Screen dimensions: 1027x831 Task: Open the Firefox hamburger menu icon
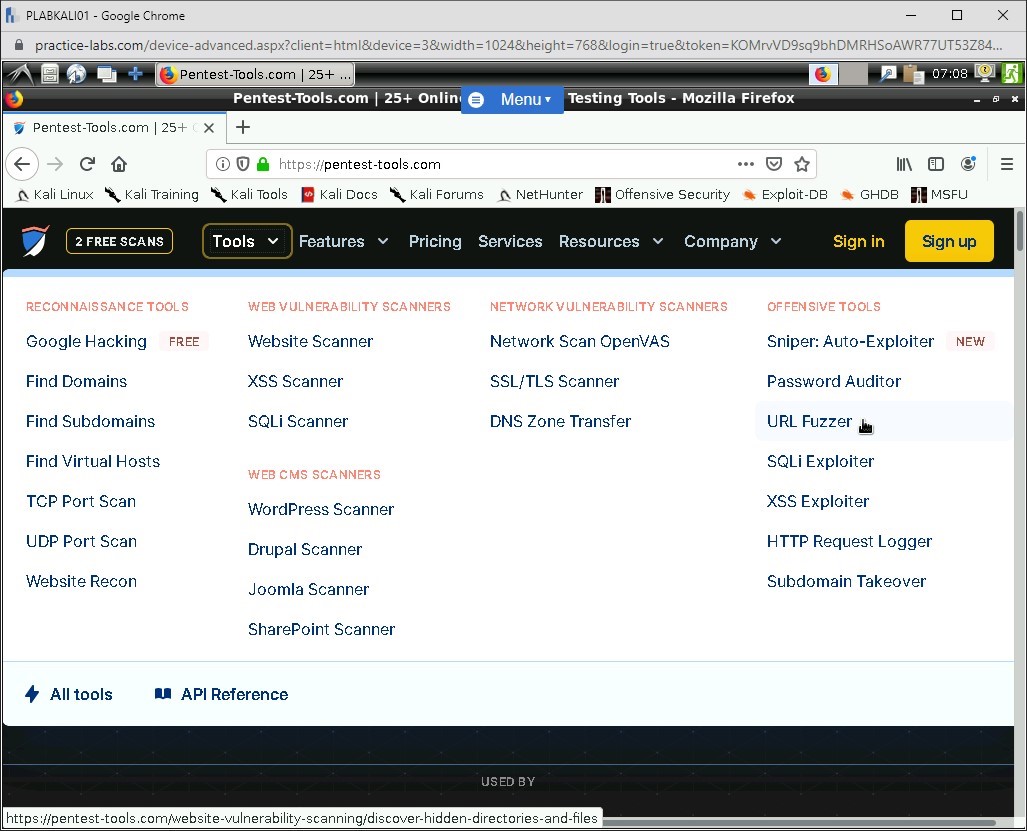[x=1006, y=164]
